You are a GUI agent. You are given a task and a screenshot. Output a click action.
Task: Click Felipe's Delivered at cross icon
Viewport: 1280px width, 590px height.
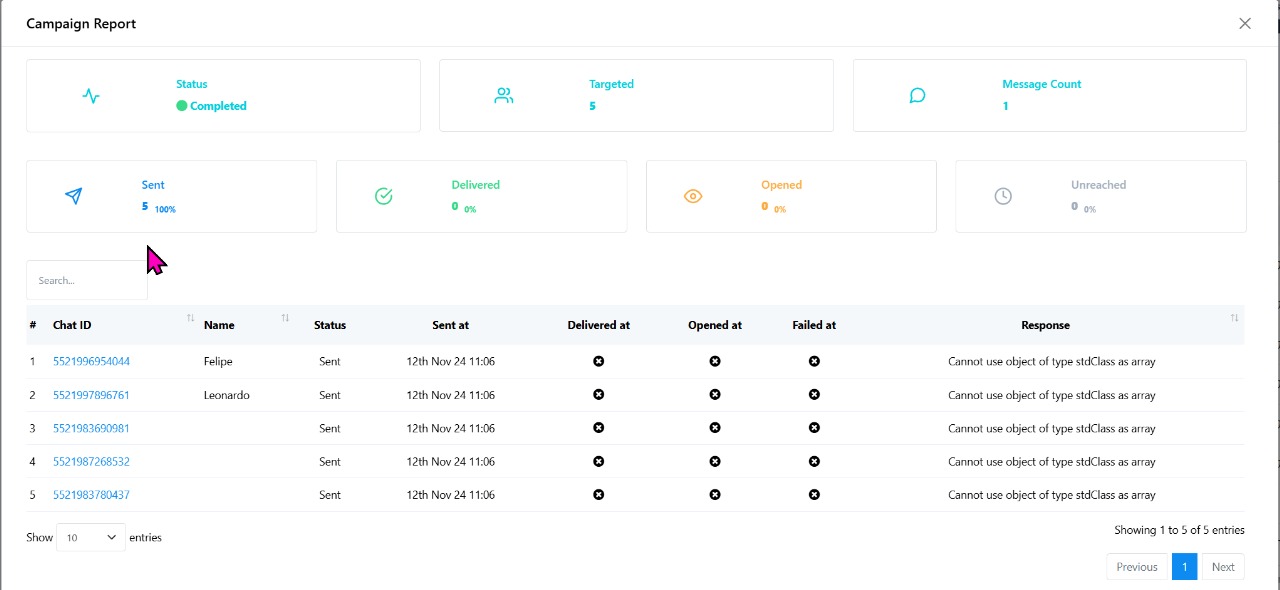(598, 361)
